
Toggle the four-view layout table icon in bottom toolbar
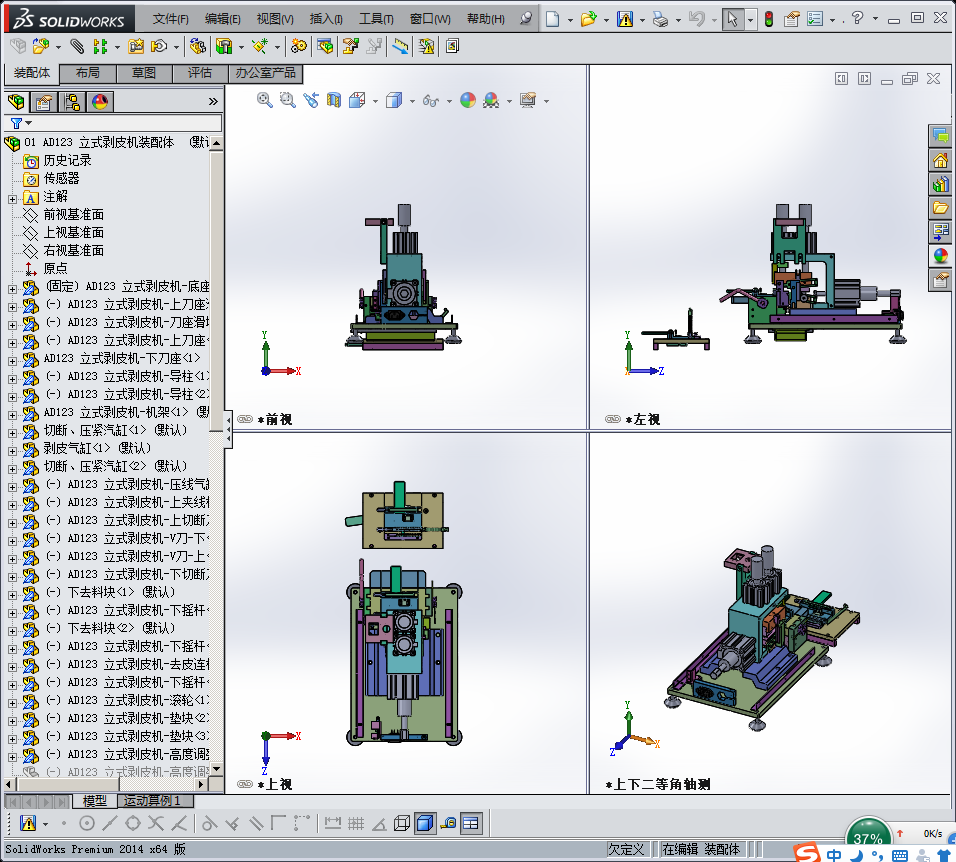(471, 824)
